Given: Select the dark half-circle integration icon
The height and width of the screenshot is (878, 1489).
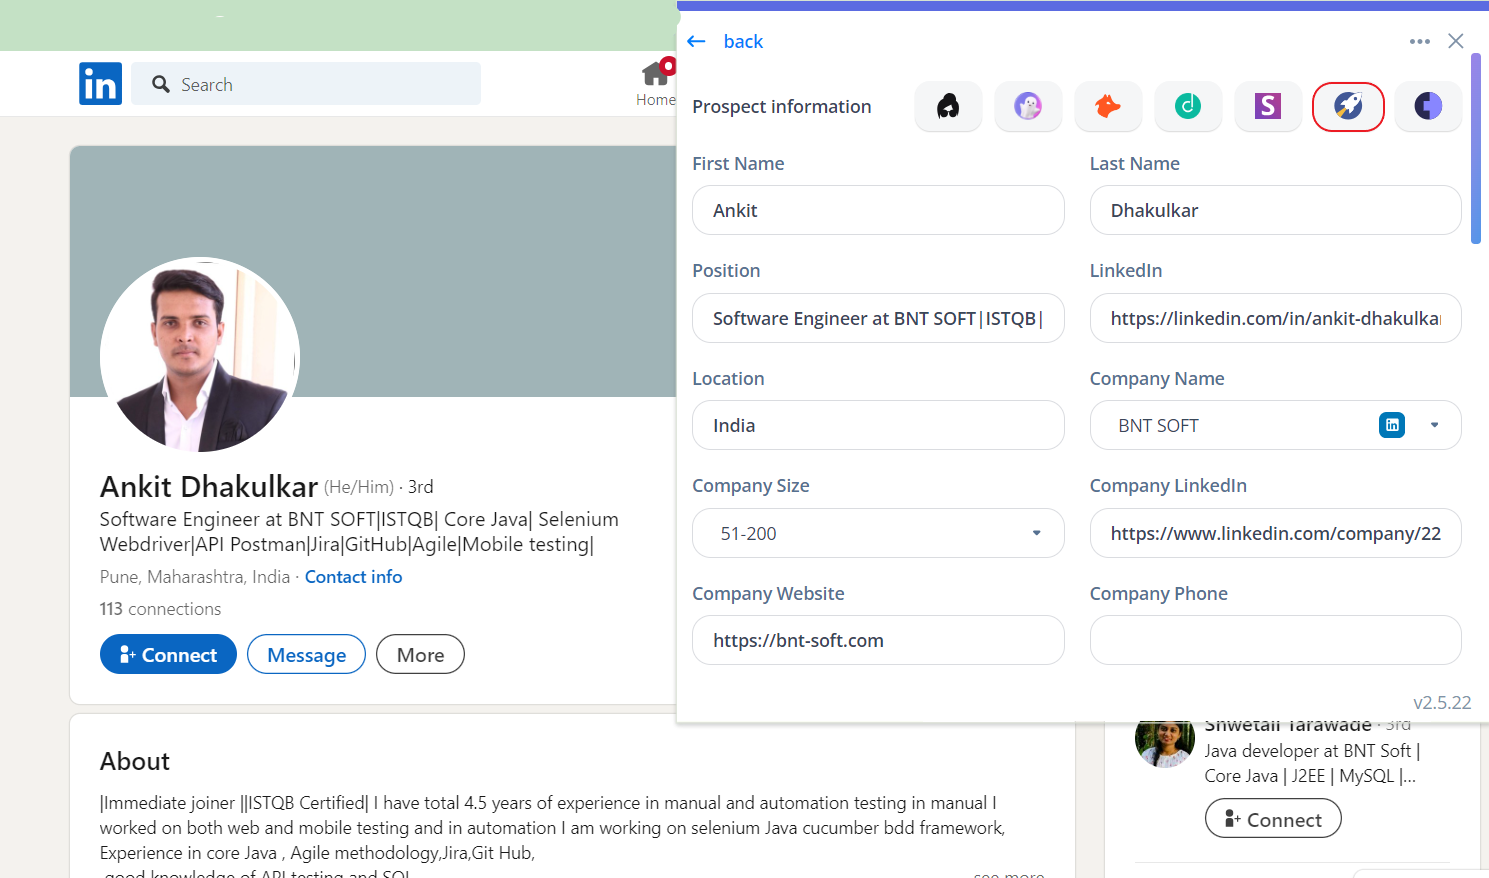Looking at the screenshot, I should click(1428, 106).
